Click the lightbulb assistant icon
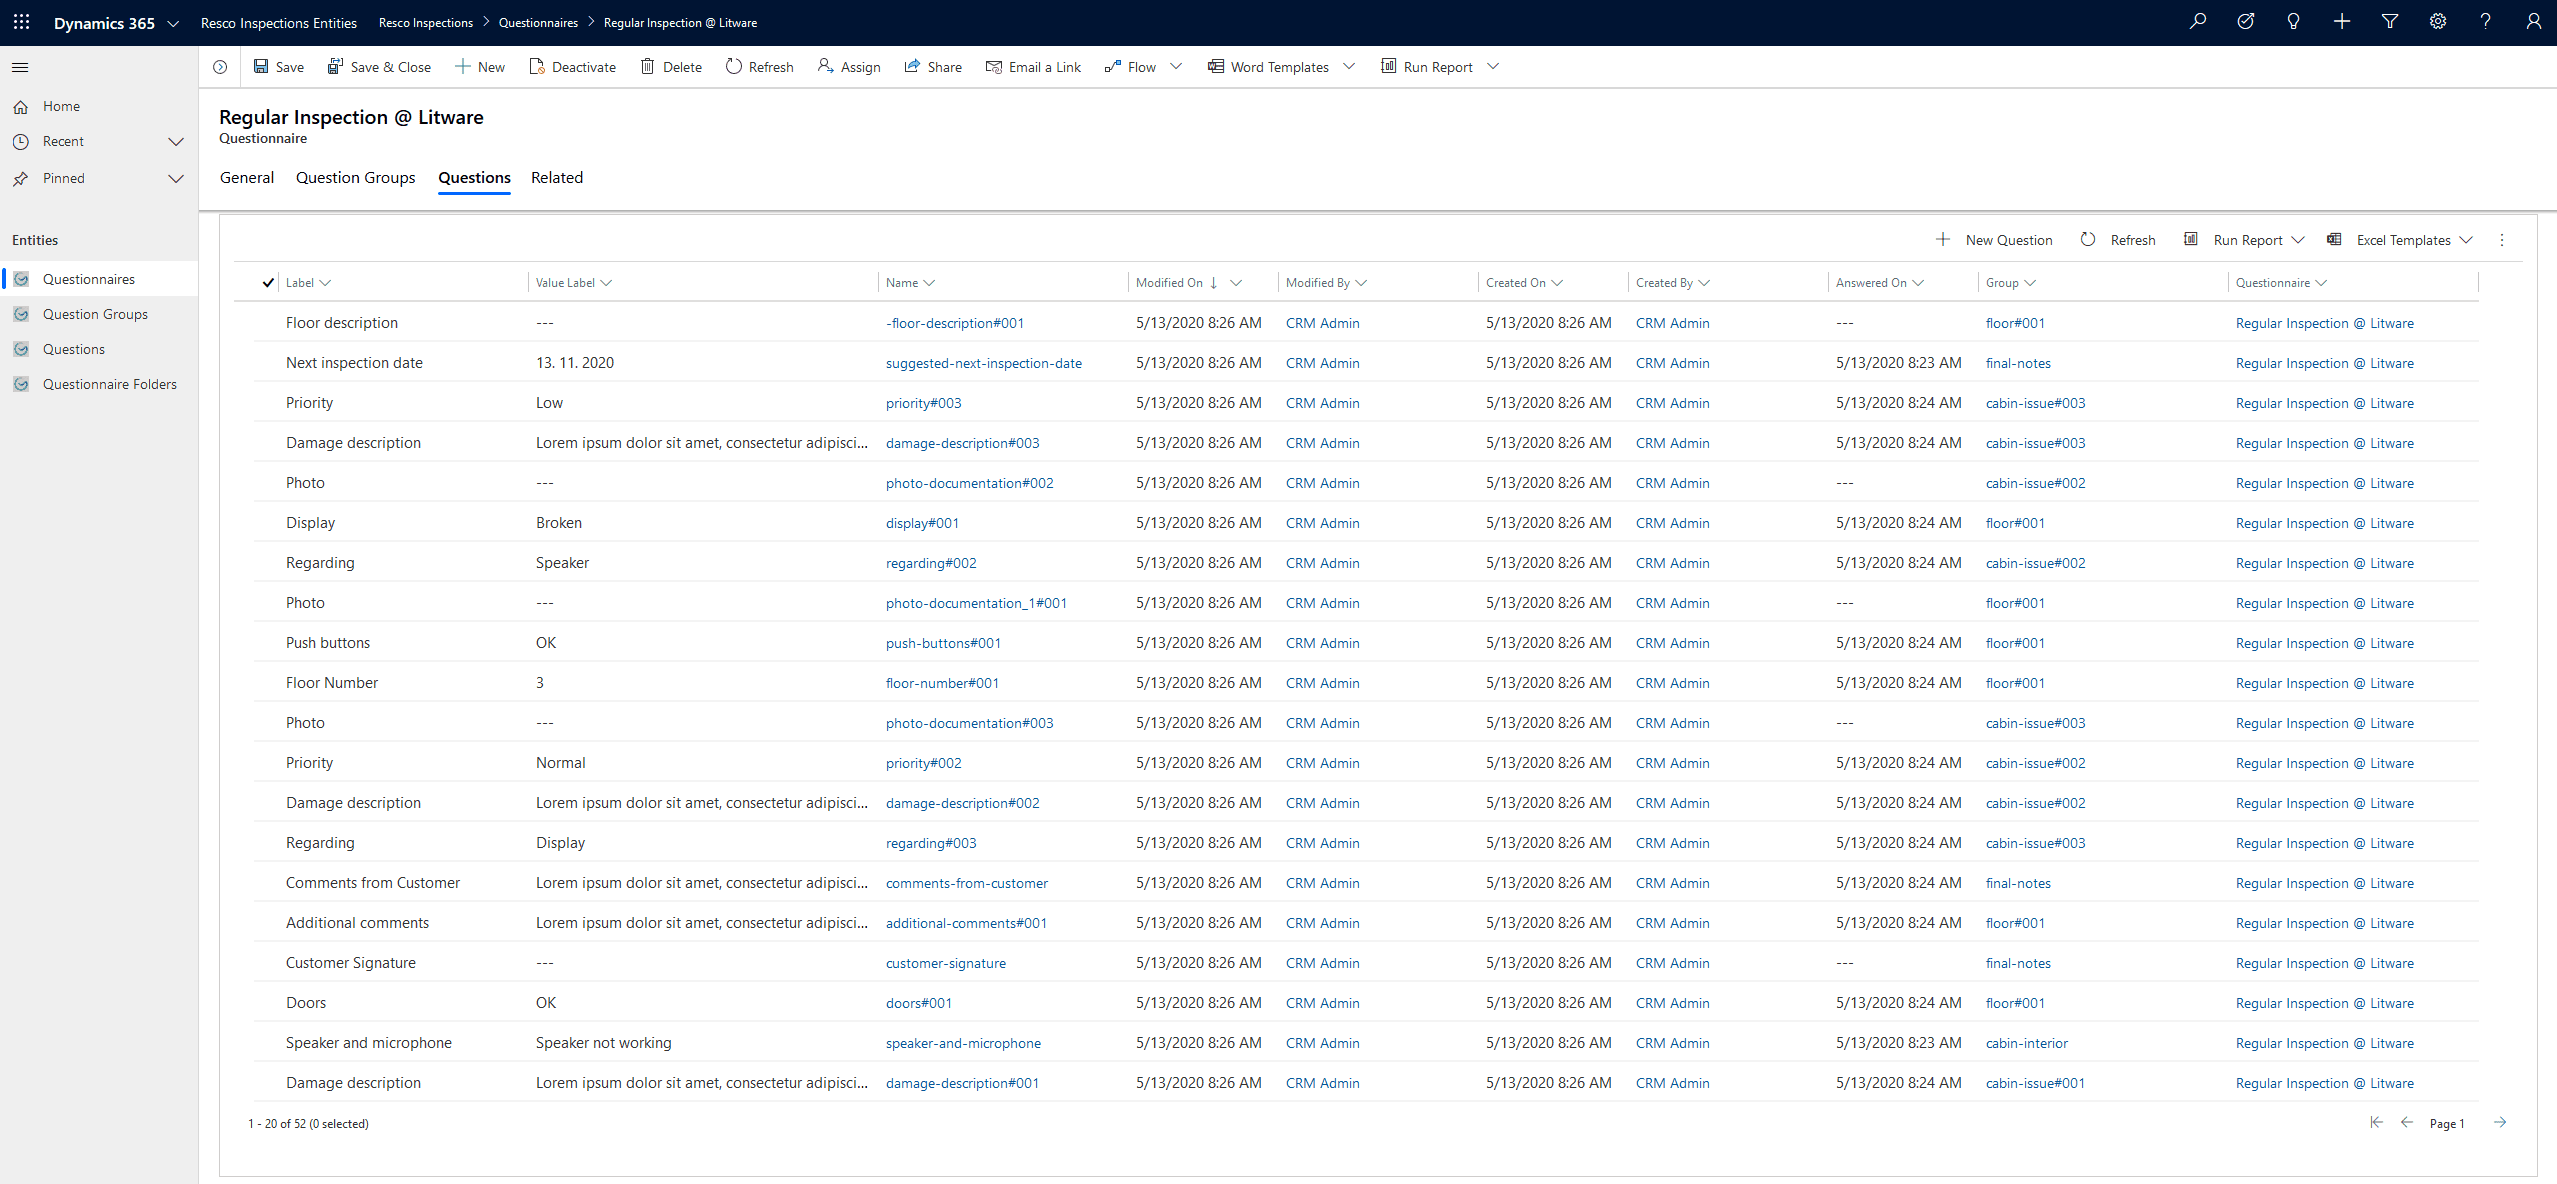 (2293, 22)
